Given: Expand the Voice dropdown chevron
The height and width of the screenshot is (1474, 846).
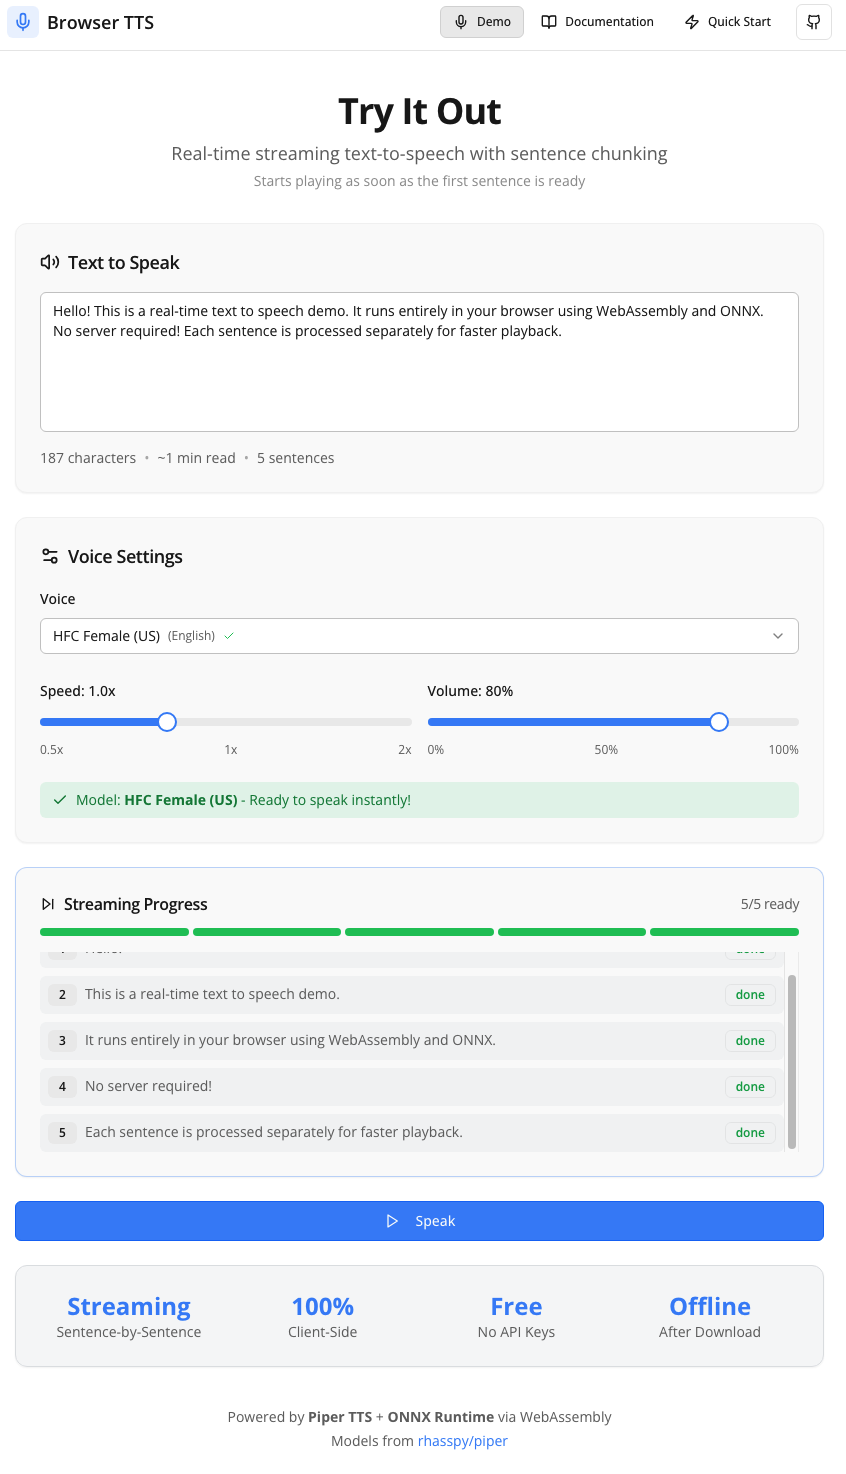Looking at the screenshot, I should click(778, 636).
